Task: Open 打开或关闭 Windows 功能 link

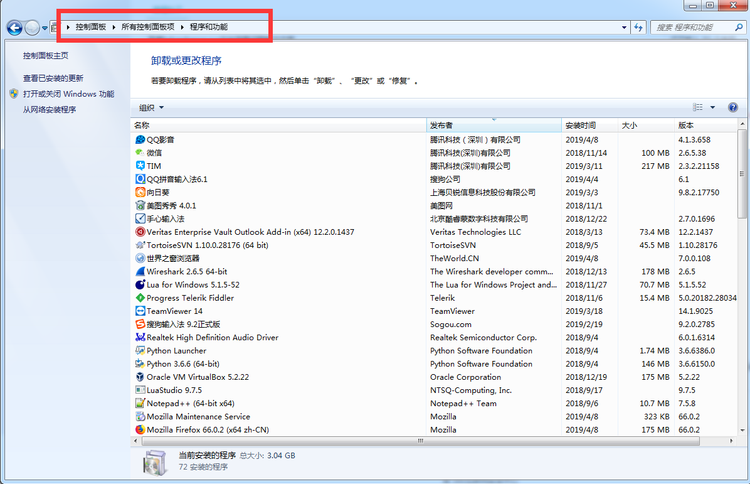Action: 68,94
